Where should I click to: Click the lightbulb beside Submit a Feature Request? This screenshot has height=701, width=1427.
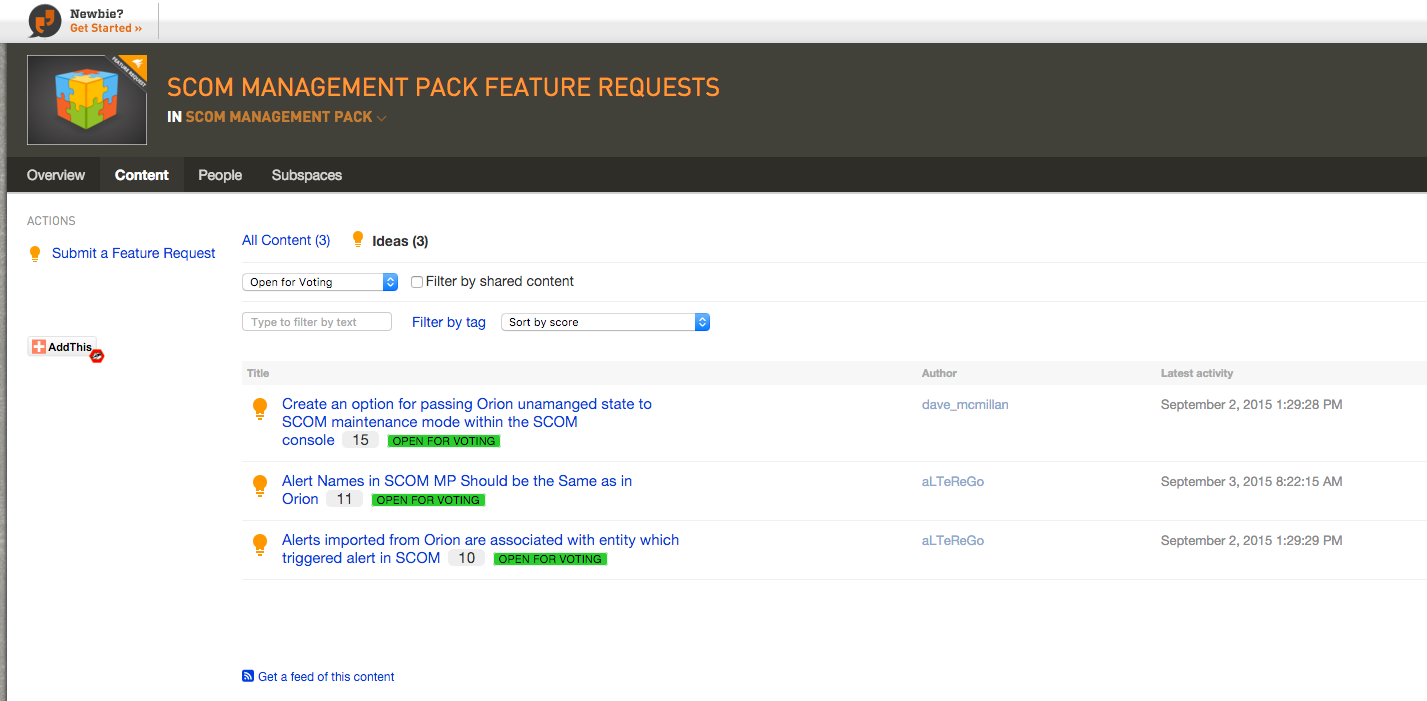[35, 254]
